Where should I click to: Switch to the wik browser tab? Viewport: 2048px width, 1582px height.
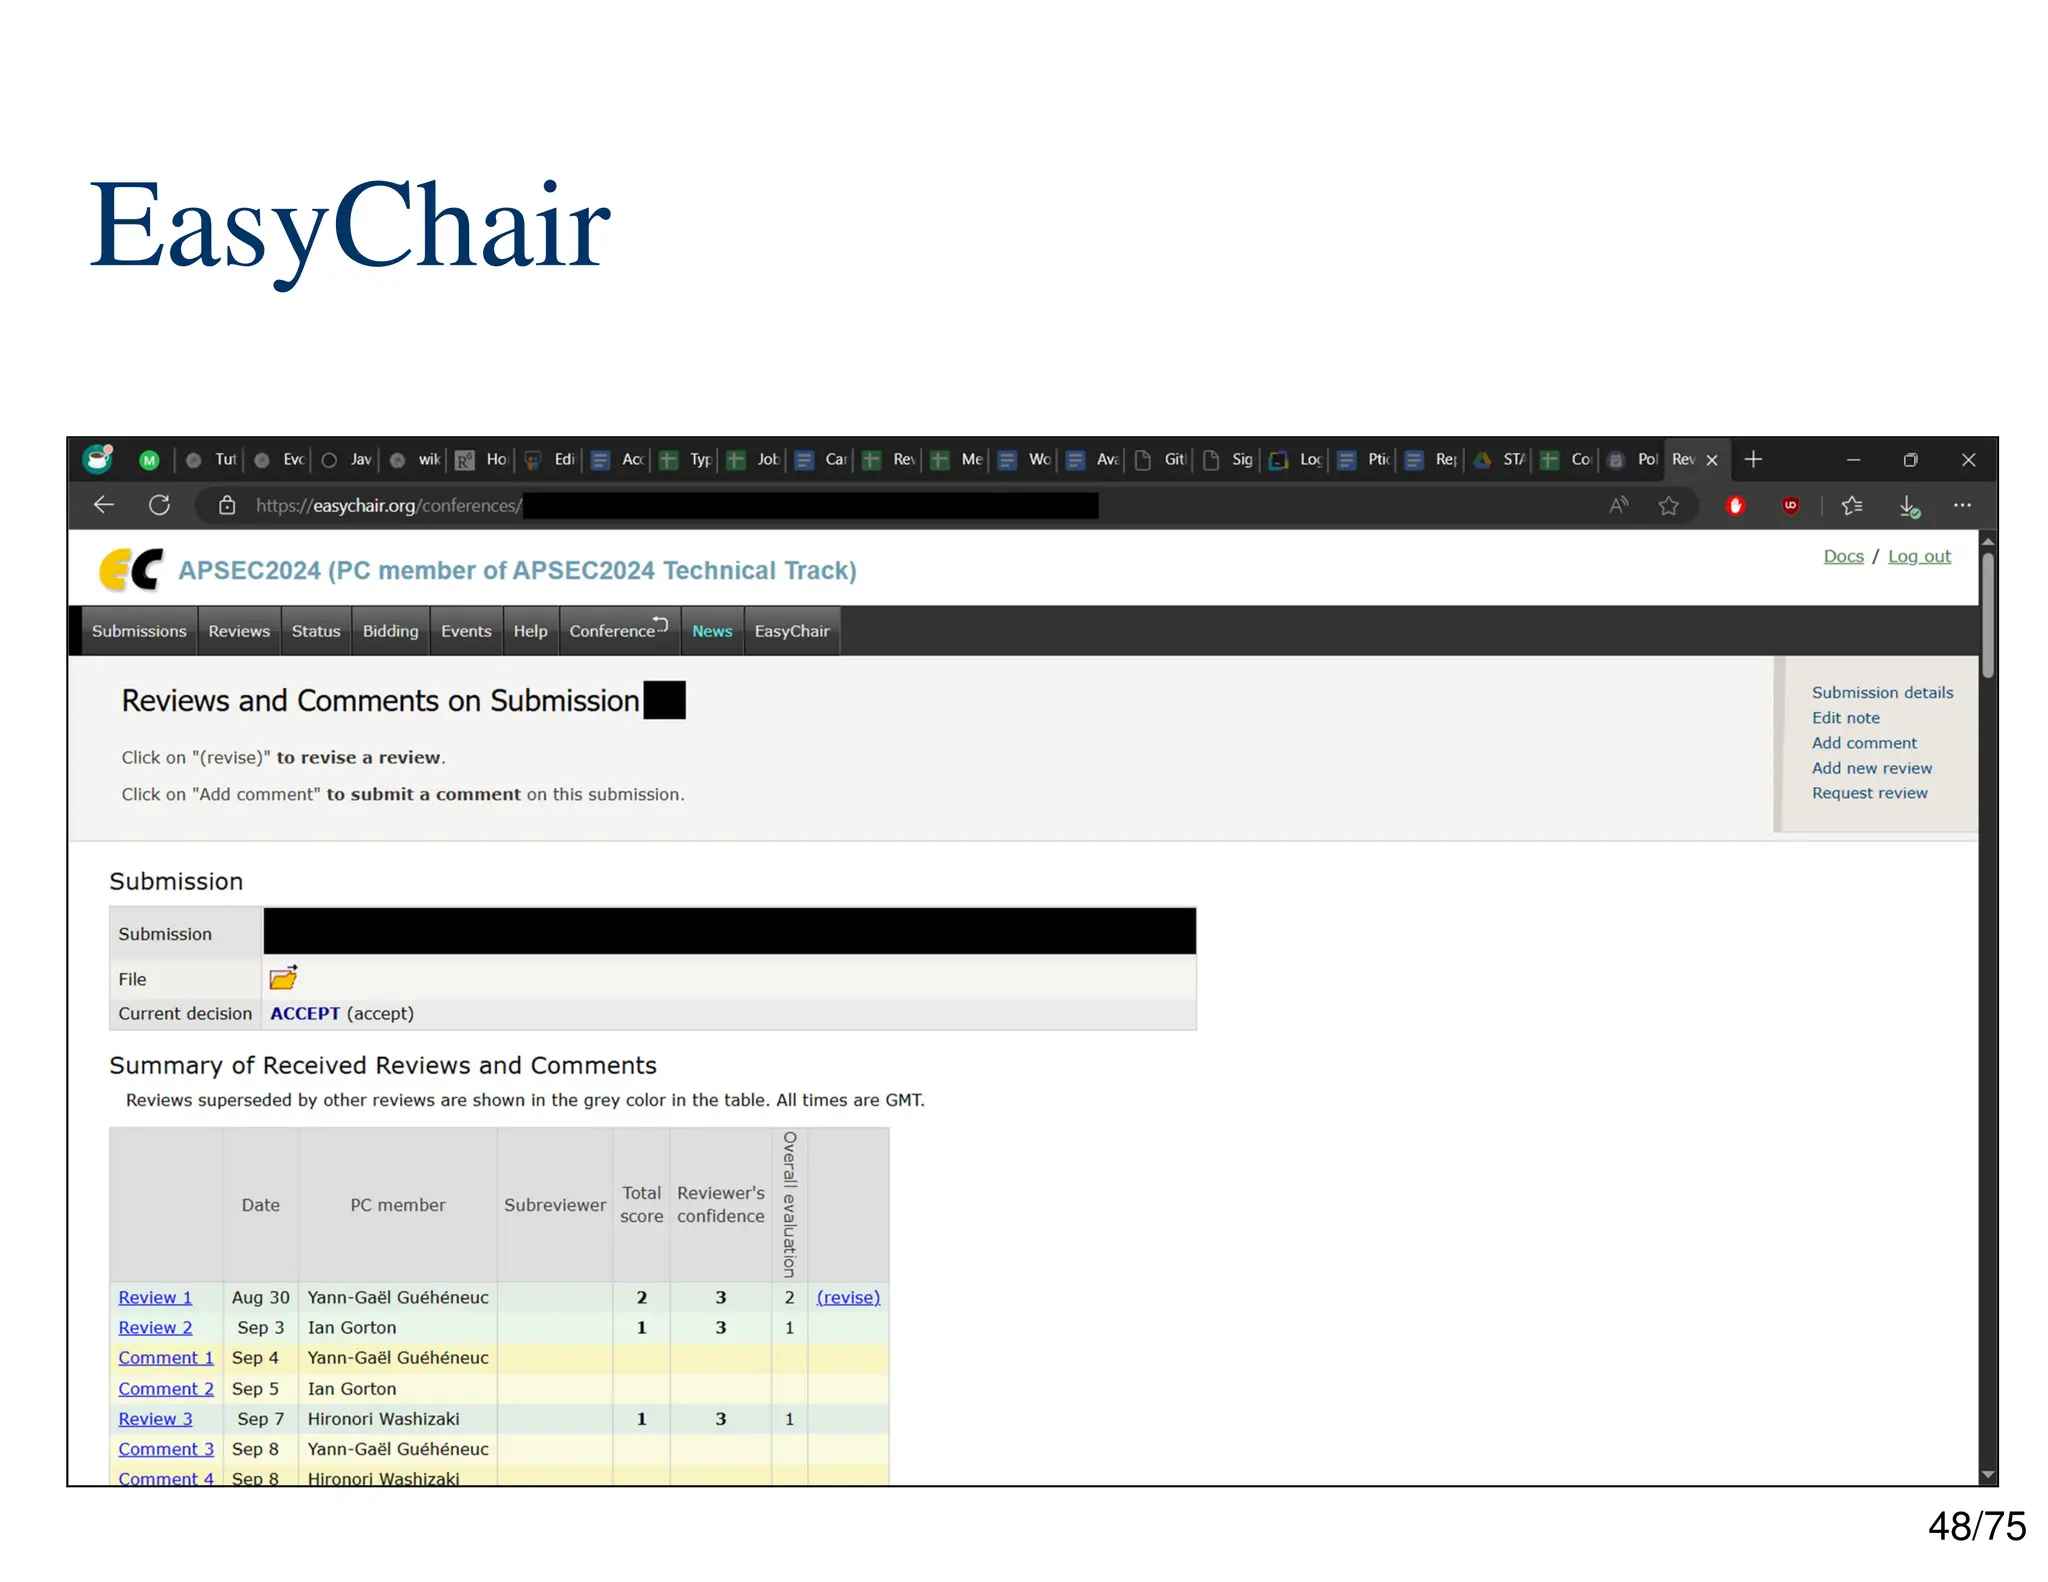click(417, 459)
